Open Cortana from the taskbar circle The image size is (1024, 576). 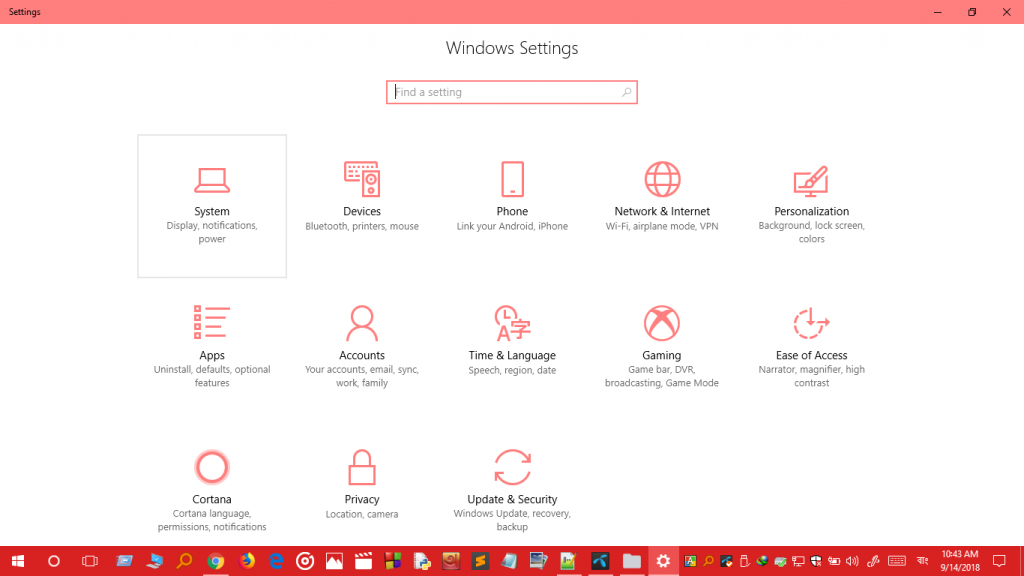click(x=54, y=561)
